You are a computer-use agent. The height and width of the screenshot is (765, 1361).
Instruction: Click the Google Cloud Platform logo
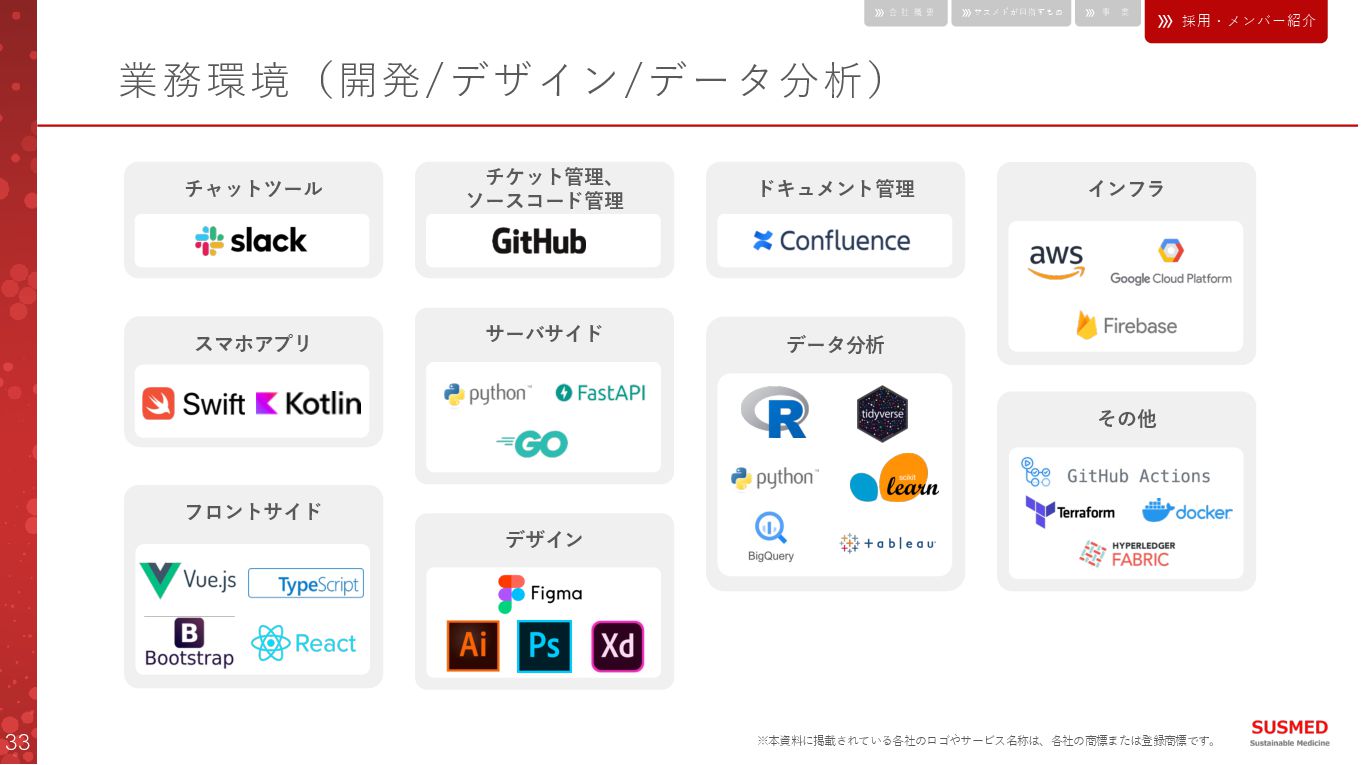(x=1170, y=262)
